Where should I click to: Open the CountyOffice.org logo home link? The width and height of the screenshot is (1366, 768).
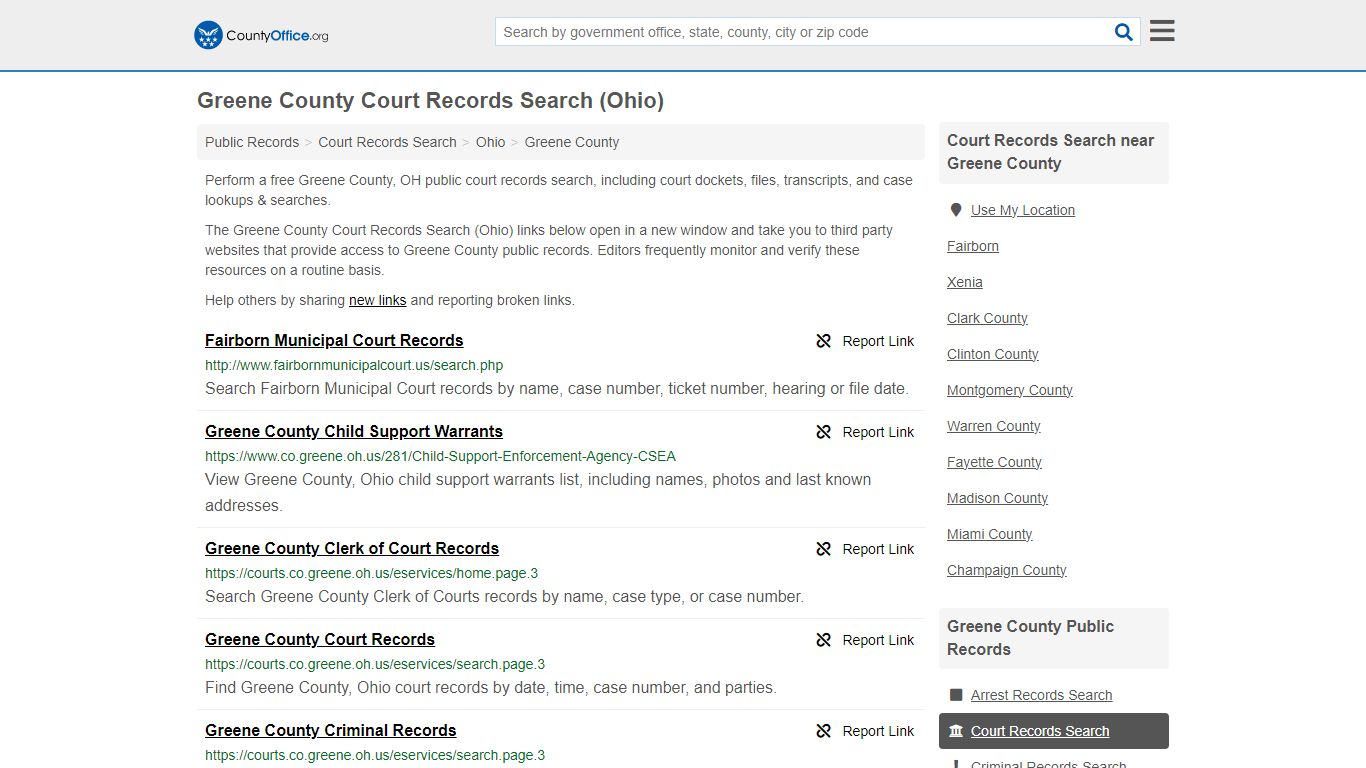pos(261,35)
